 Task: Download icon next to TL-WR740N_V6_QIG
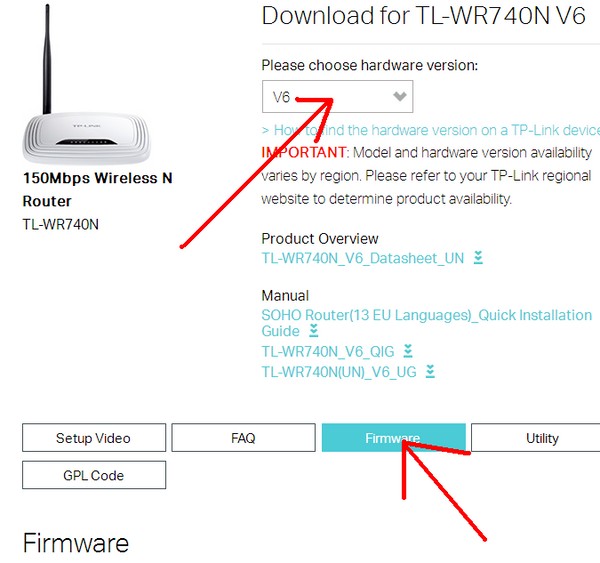(x=408, y=351)
